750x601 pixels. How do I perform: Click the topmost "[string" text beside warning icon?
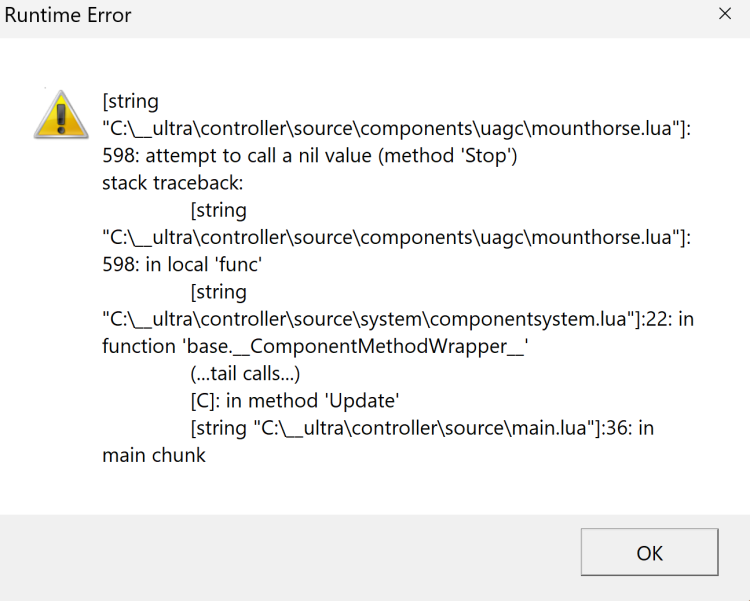[130, 101]
